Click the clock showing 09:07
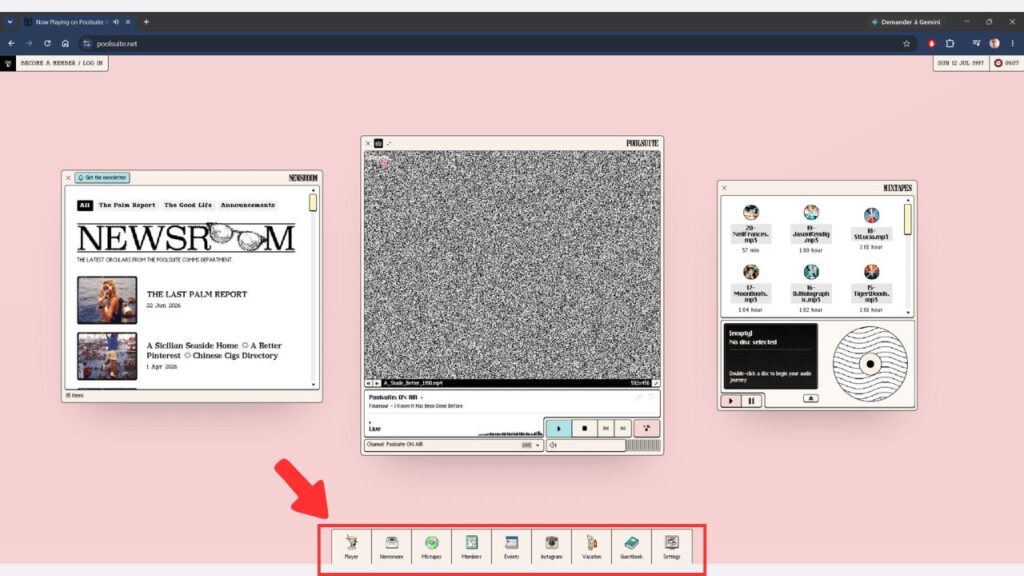Screen dimensions: 1024x576 (x=1006, y=63)
